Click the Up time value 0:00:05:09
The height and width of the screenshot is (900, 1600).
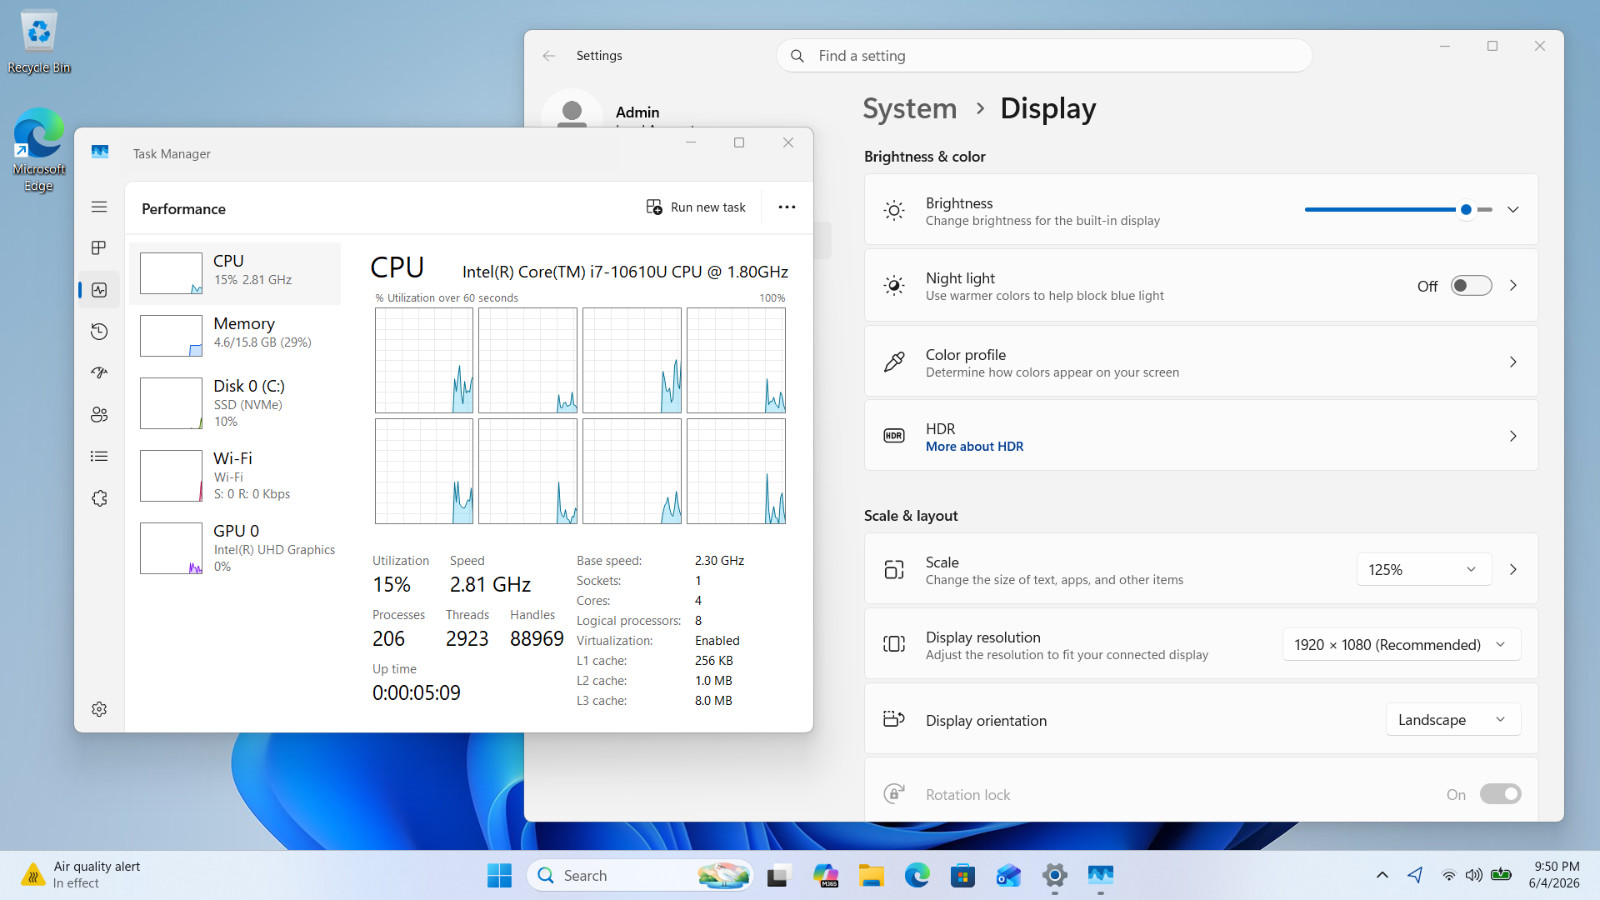416,693
